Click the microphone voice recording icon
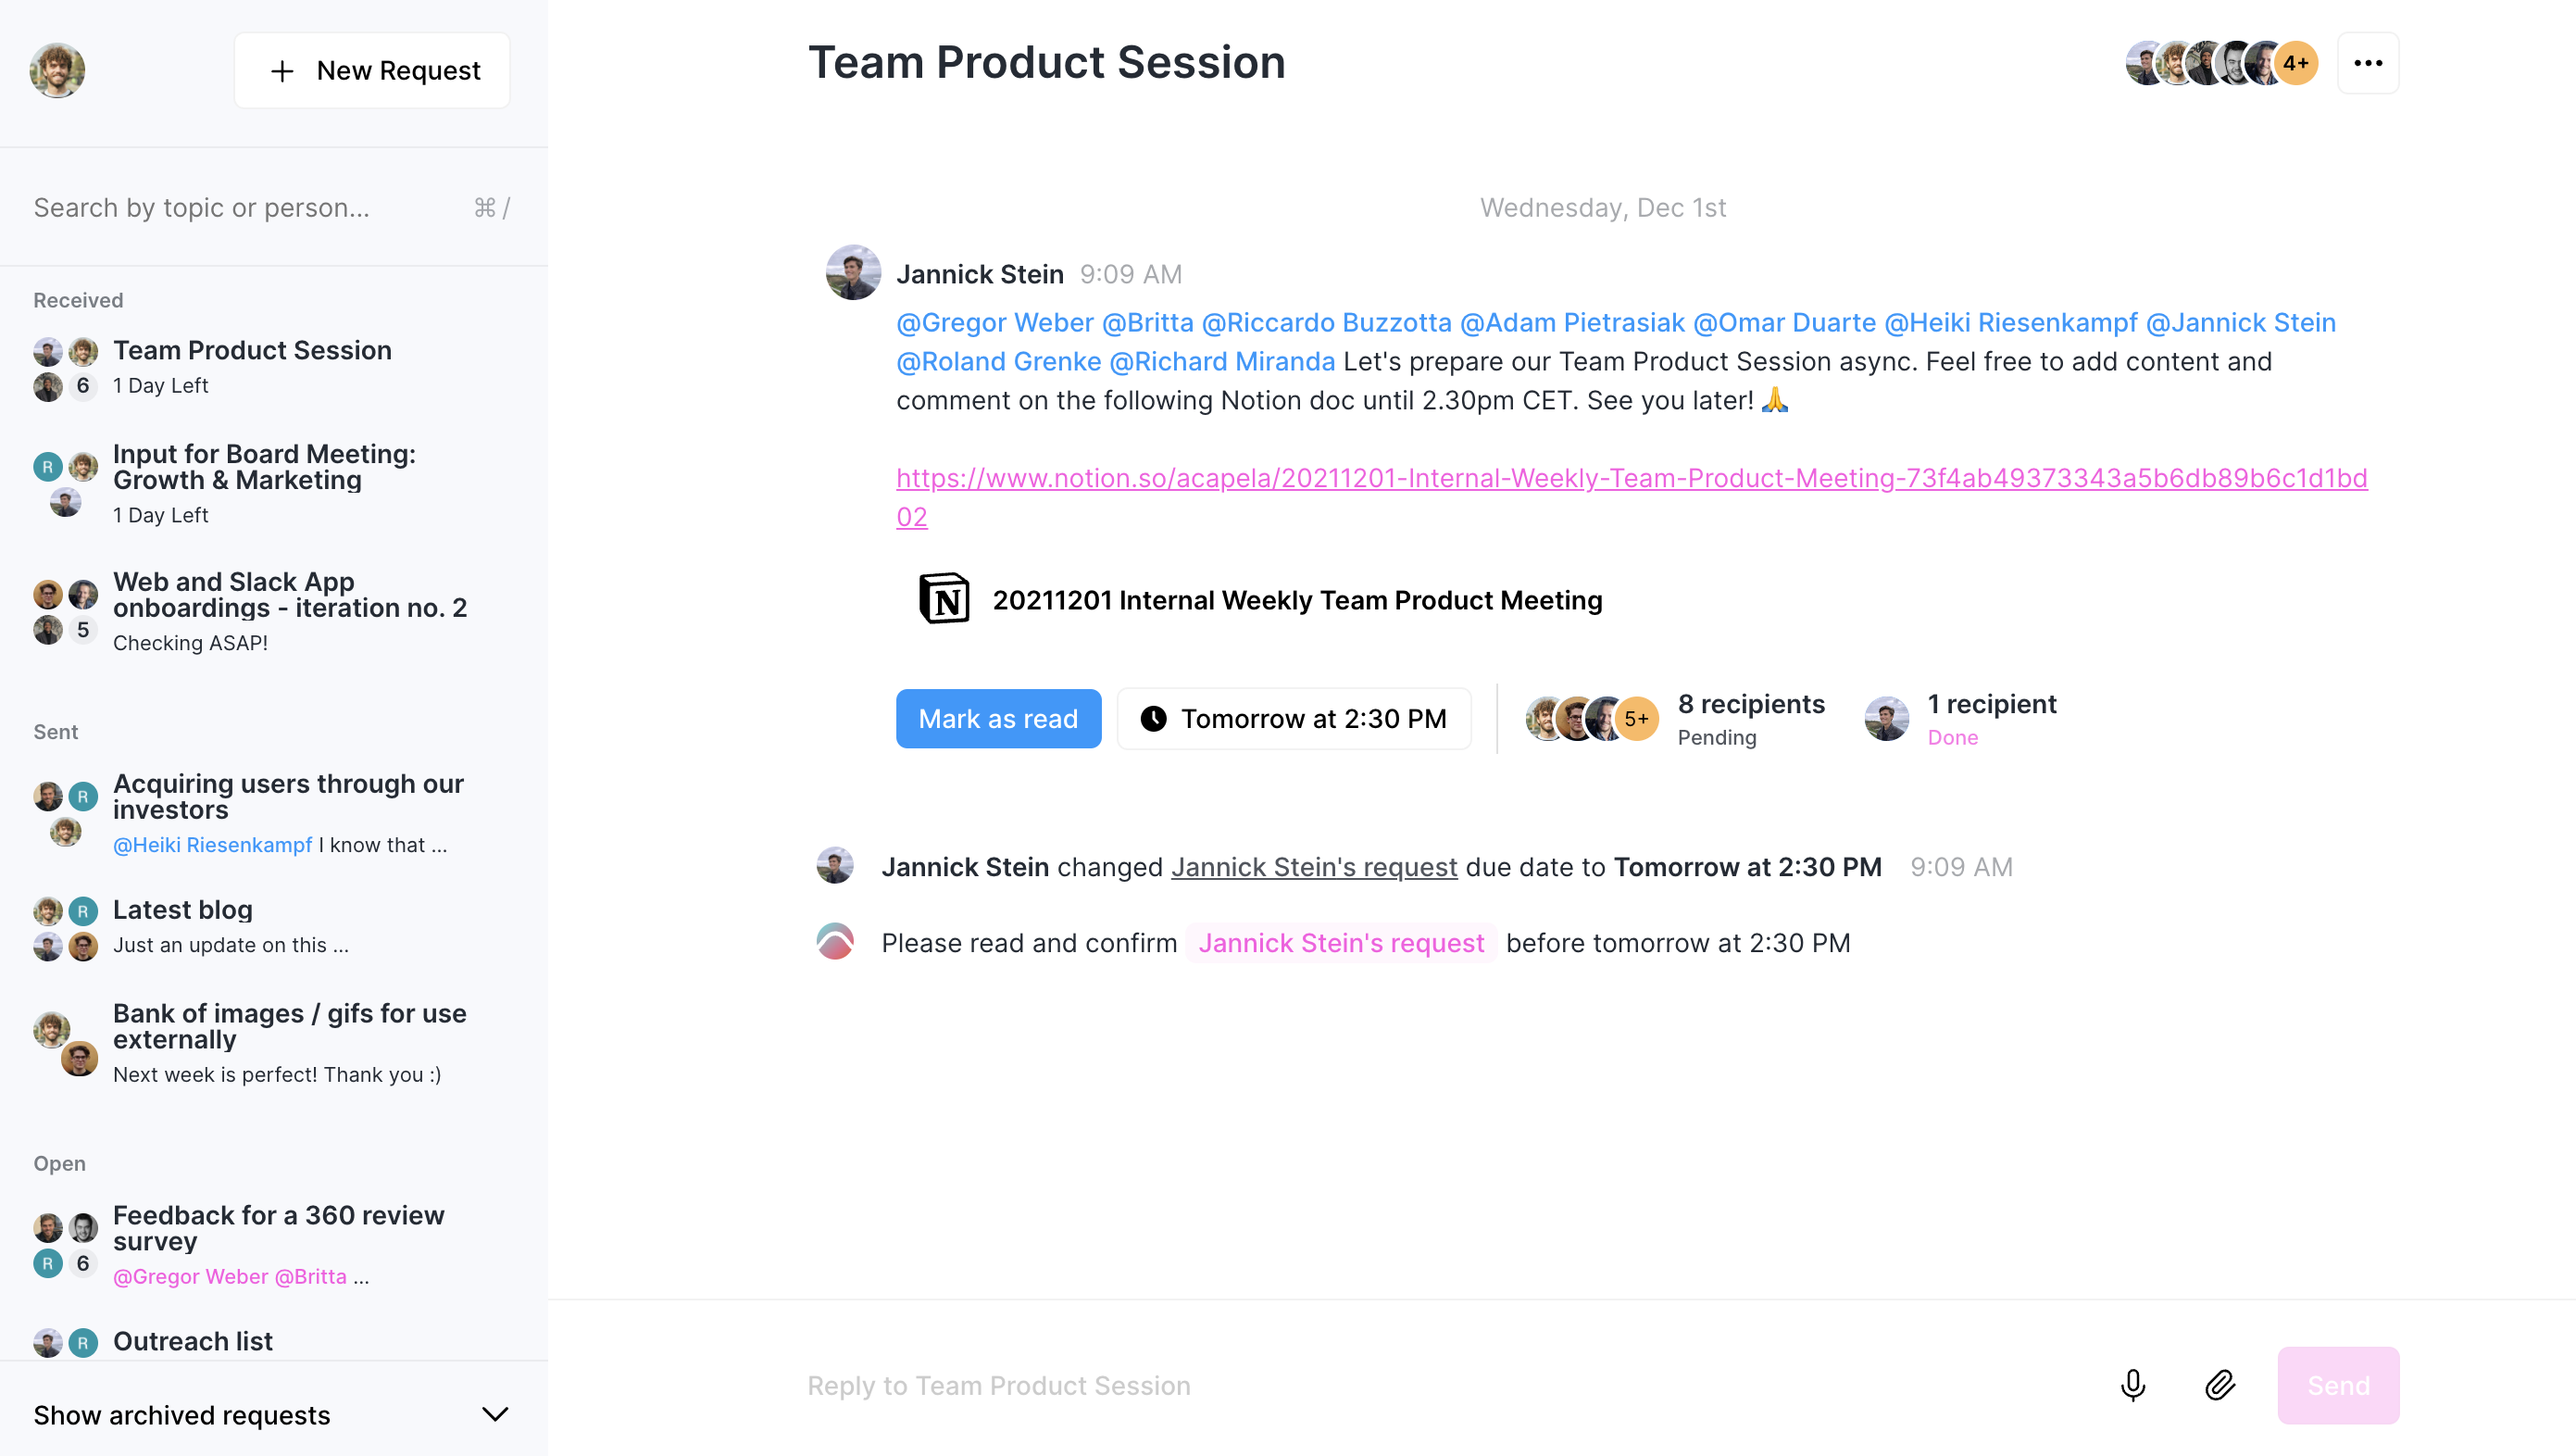 coord(2132,1385)
